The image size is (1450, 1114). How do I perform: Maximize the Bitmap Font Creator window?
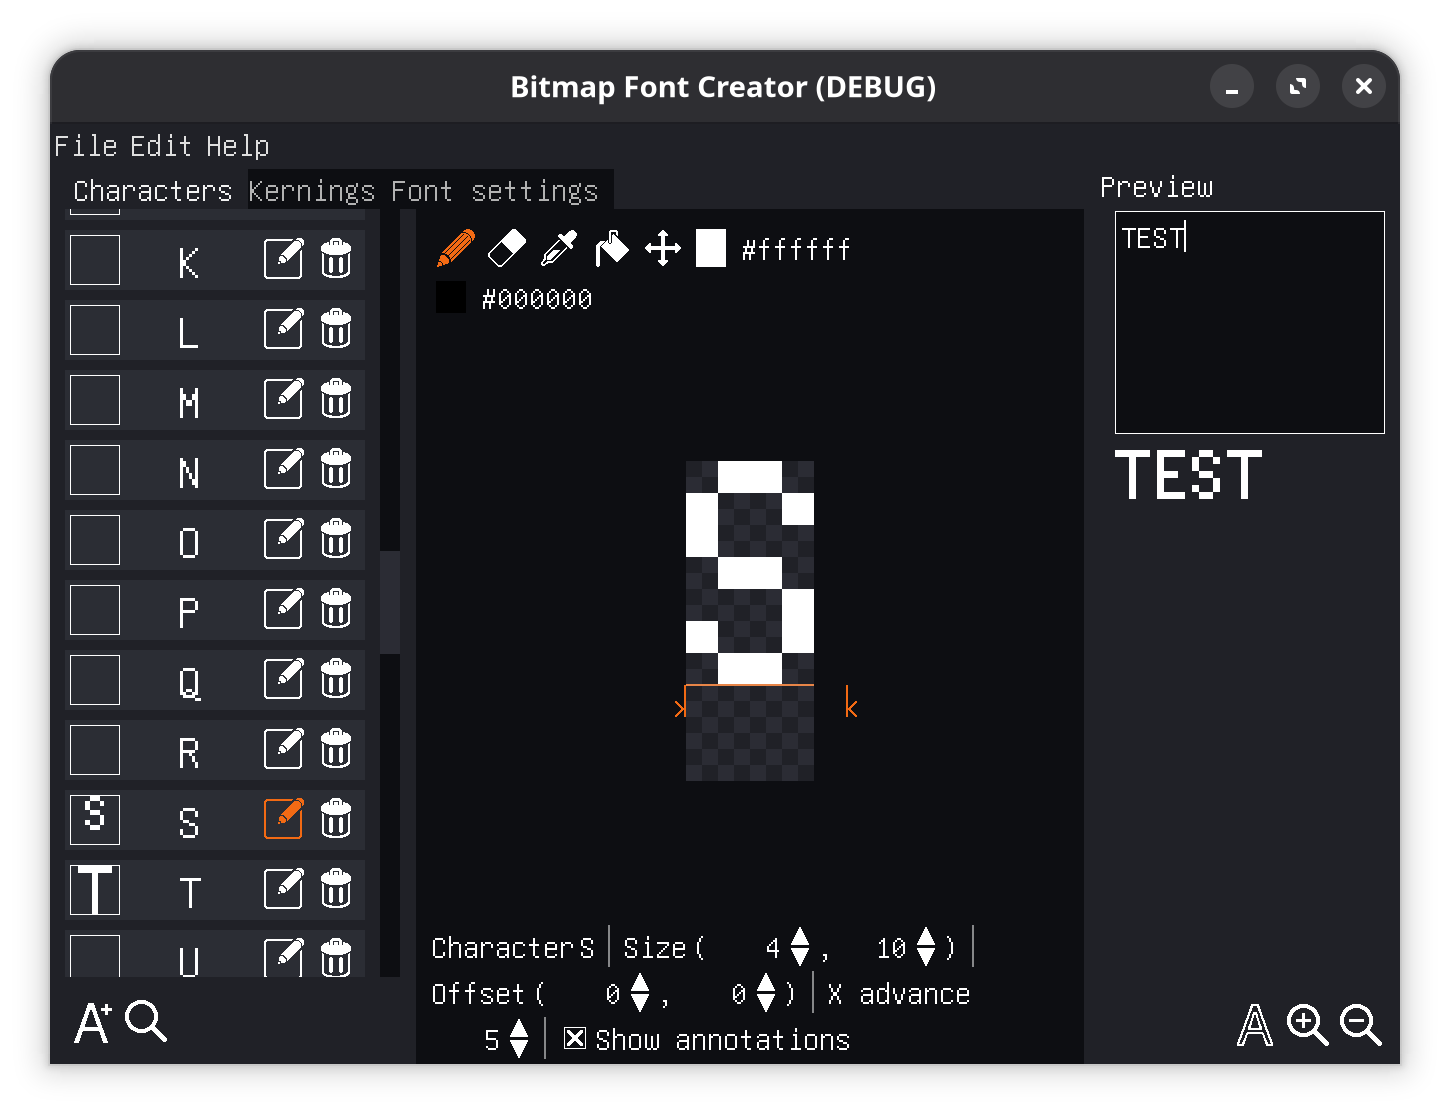click(x=1298, y=87)
